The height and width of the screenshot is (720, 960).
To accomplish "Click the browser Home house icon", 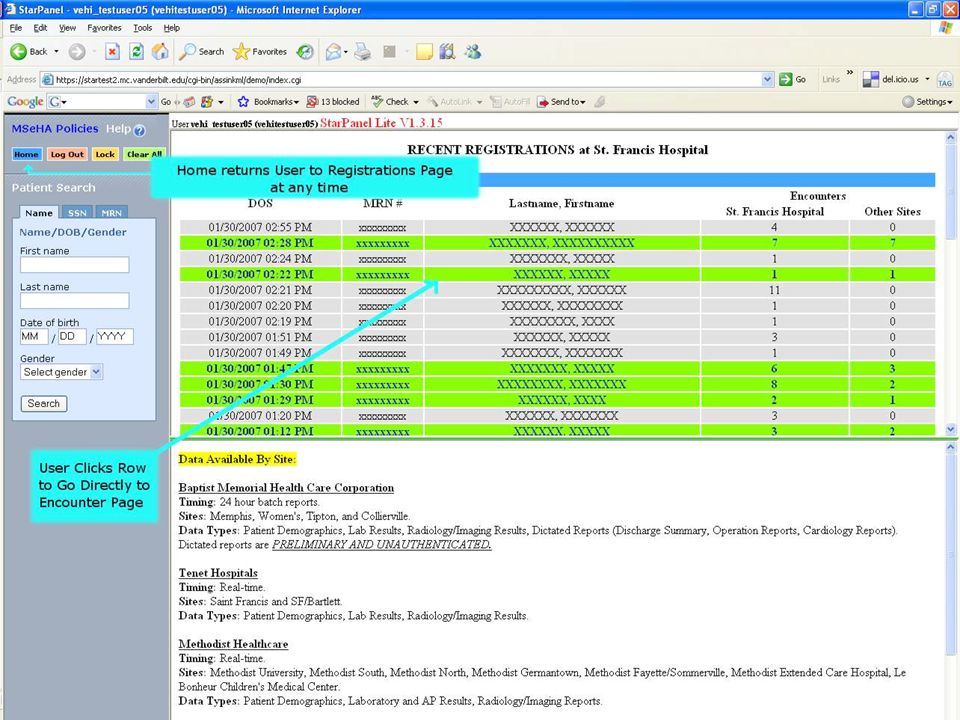I will [x=160, y=52].
